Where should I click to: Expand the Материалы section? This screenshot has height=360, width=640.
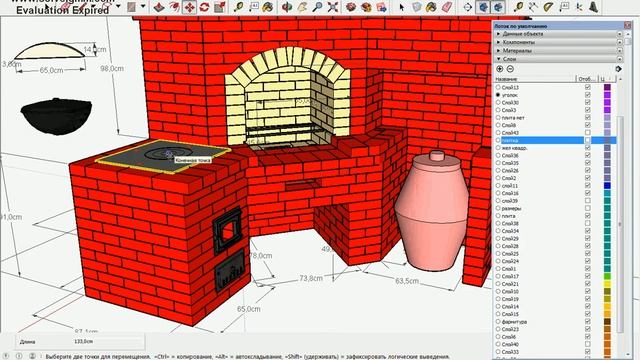[498, 51]
